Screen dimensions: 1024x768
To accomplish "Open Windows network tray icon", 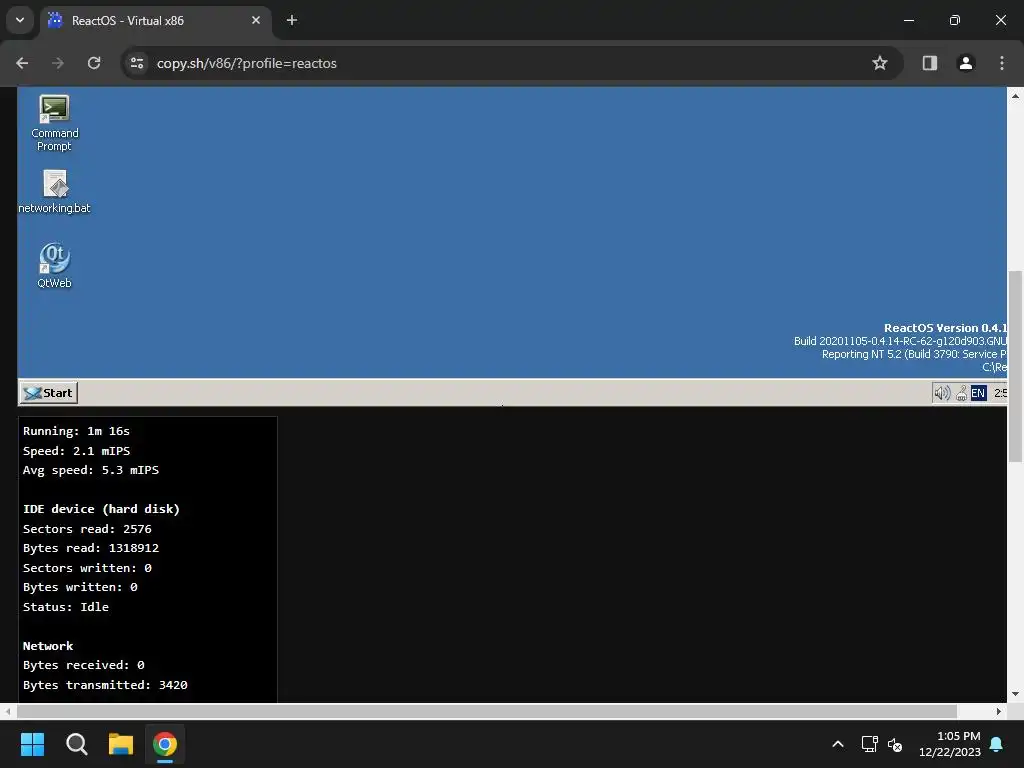I will (x=869, y=744).
